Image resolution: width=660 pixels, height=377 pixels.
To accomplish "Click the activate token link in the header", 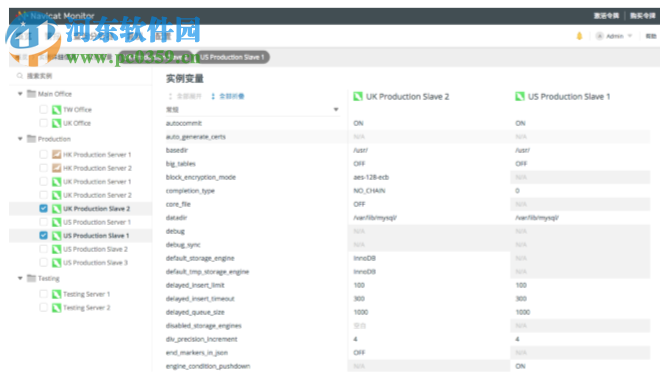I will click(x=606, y=16).
